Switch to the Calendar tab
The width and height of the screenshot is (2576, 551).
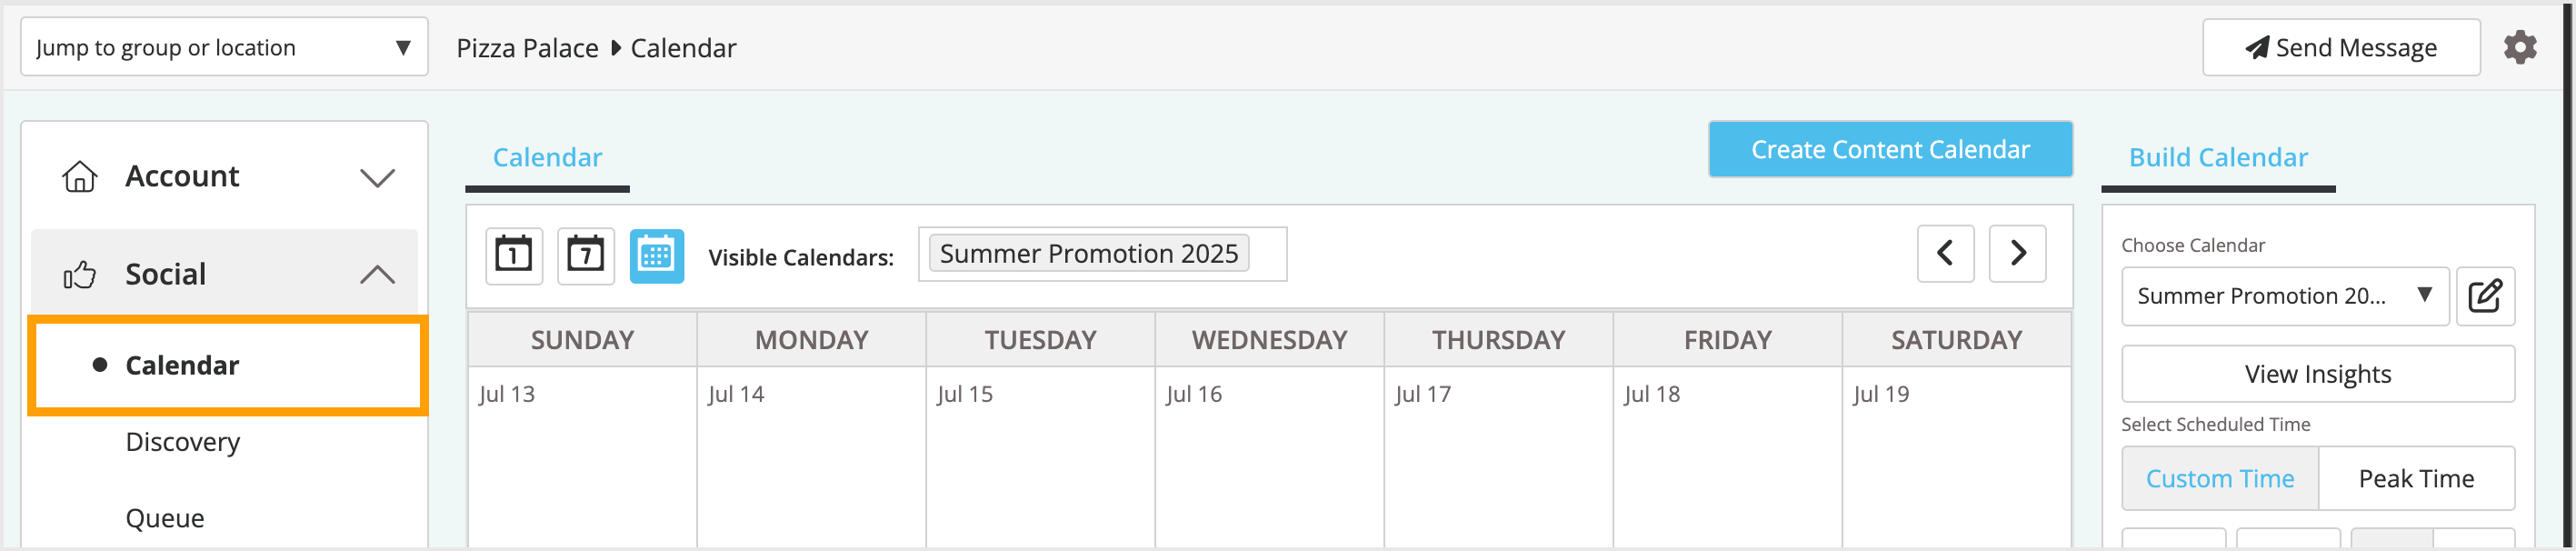pyautogui.click(x=546, y=157)
